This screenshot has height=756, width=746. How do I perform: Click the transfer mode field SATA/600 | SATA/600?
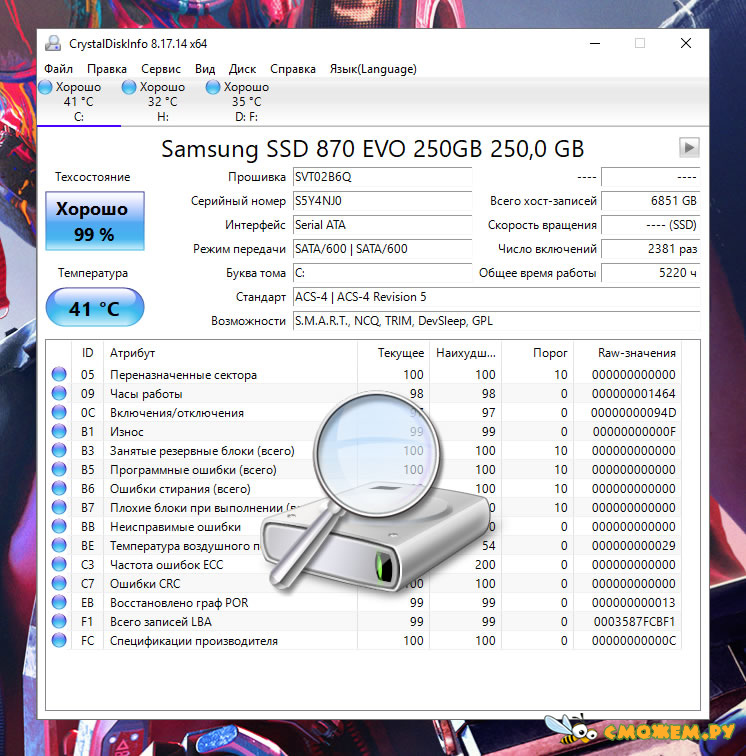[382, 249]
